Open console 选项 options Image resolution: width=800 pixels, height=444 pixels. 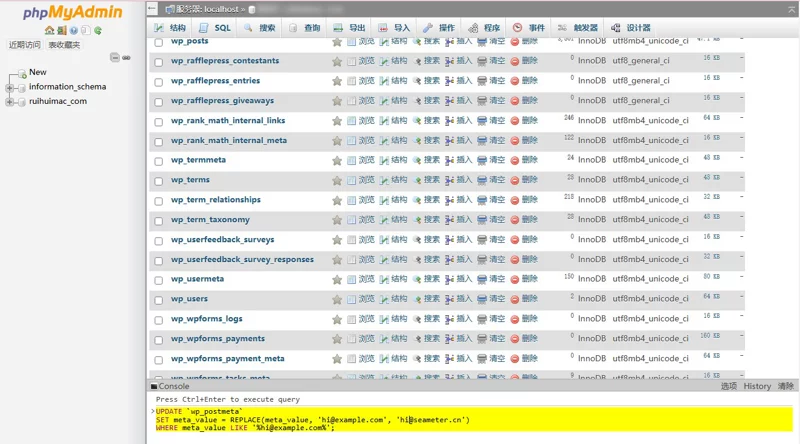pyautogui.click(x=729, y=386)
